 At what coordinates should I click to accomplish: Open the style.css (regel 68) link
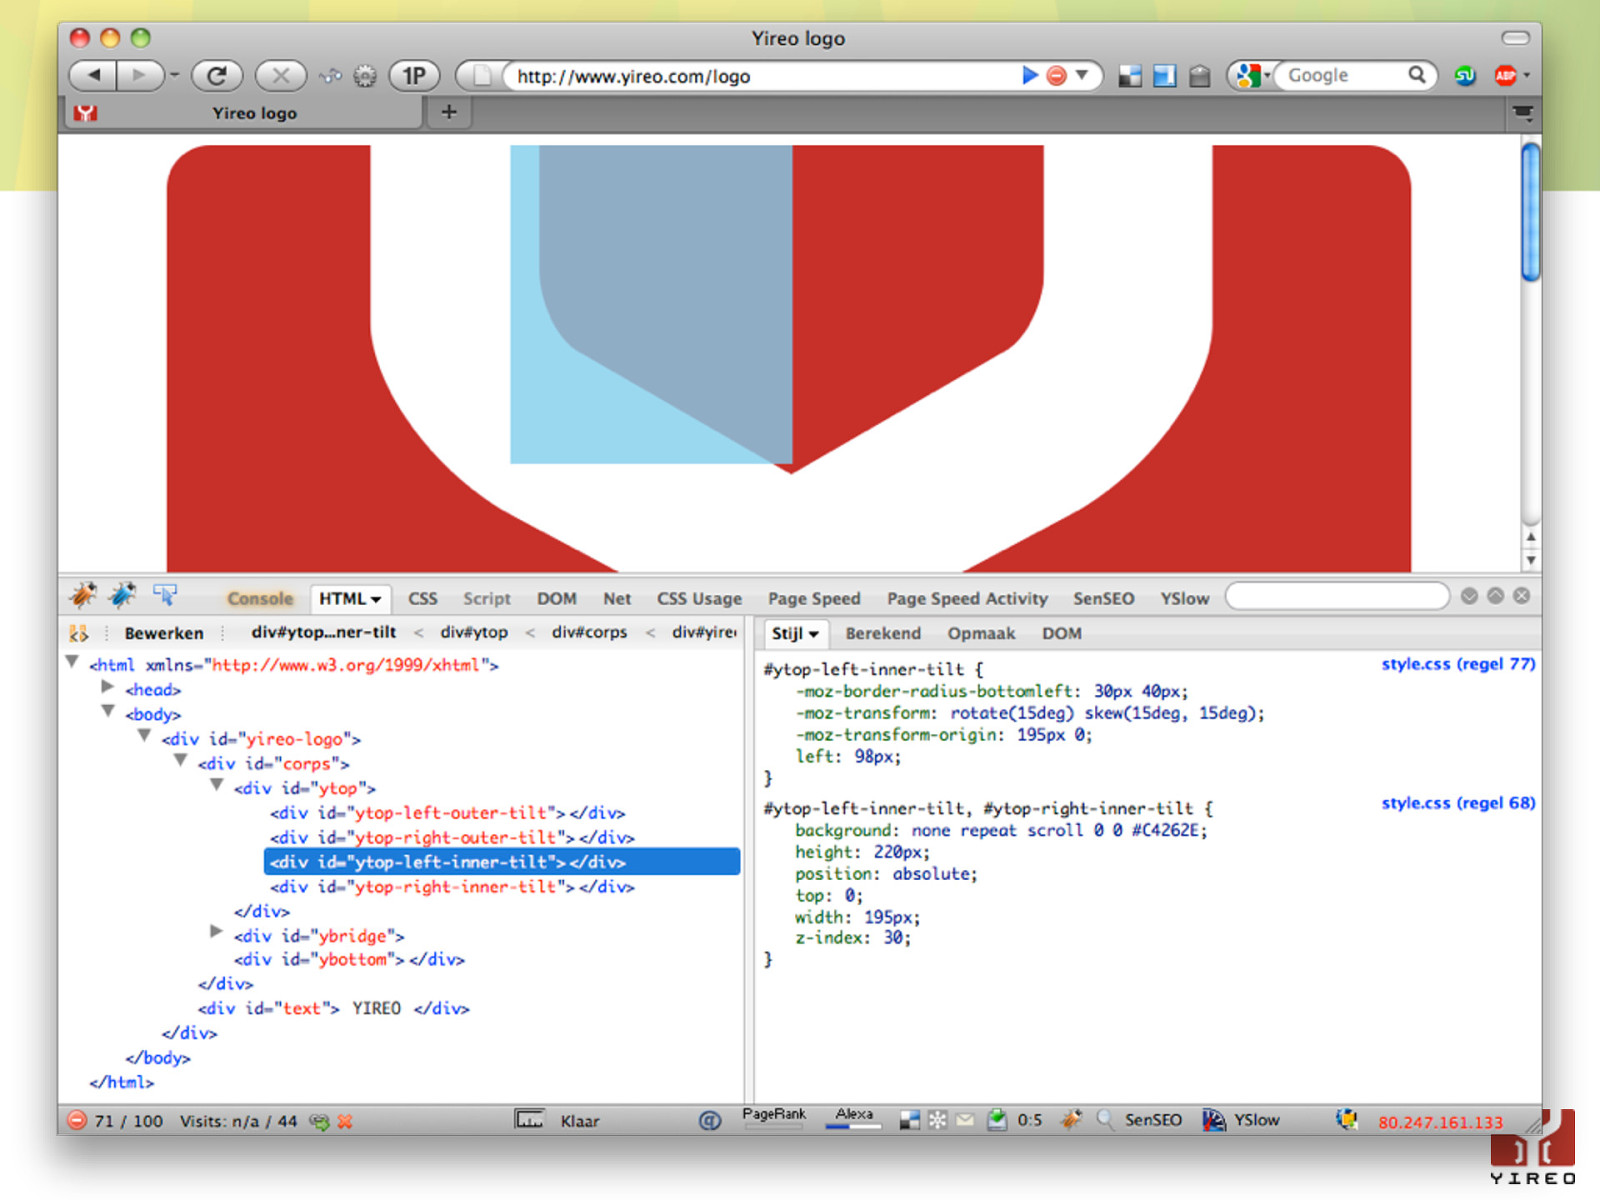coord(1458,803)
